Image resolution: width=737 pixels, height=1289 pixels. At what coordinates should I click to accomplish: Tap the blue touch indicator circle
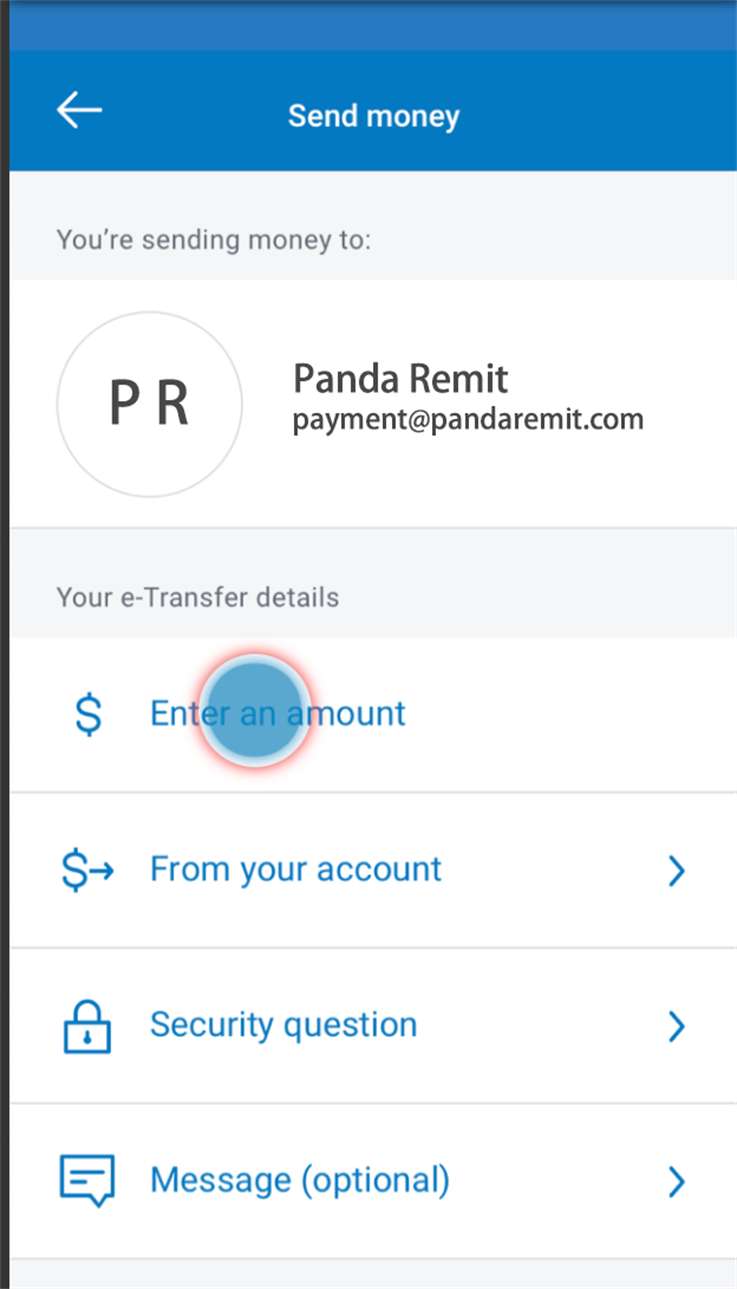coord(254,711)
